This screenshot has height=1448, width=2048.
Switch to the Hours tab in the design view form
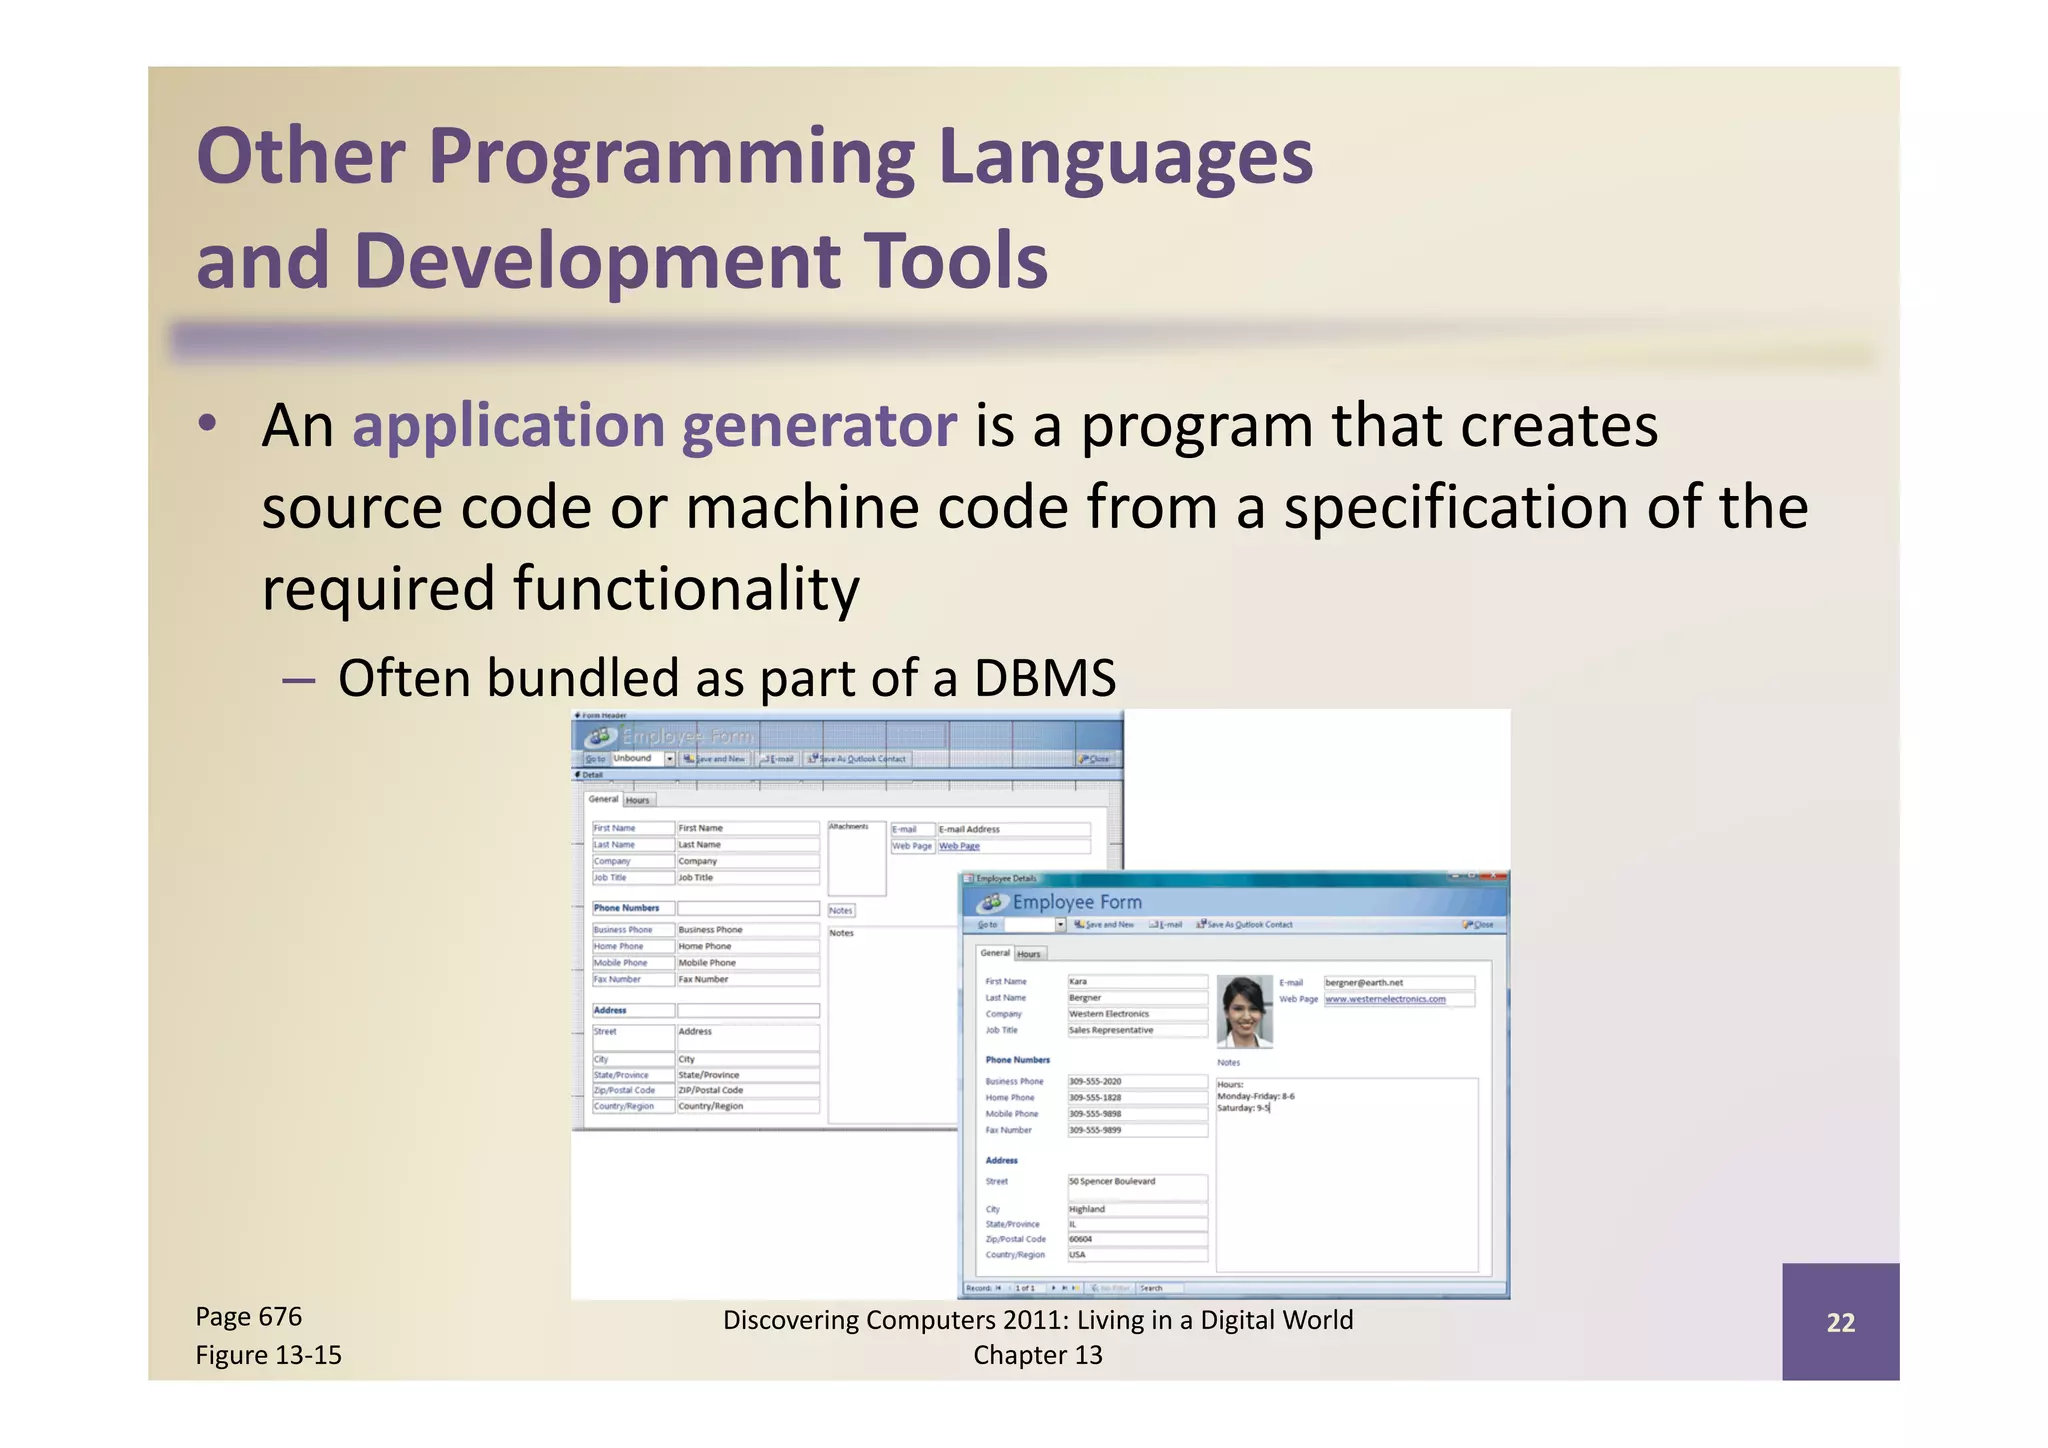click(638, 800)
